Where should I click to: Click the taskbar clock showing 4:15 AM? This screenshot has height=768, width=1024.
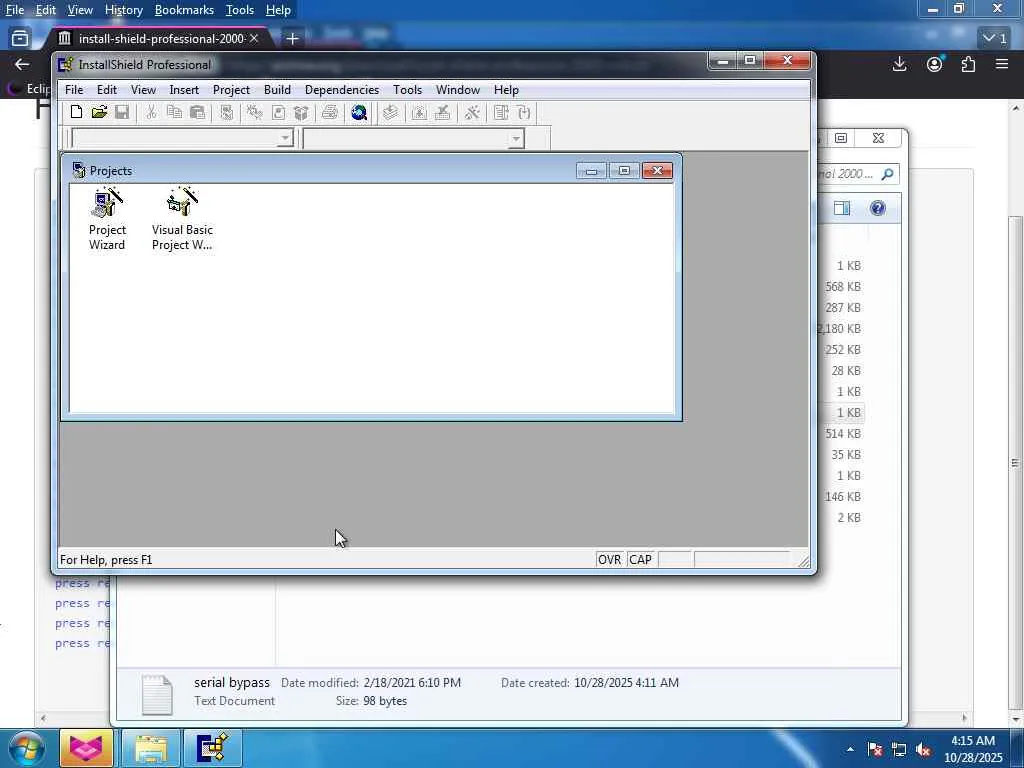[x=973, y=749]
